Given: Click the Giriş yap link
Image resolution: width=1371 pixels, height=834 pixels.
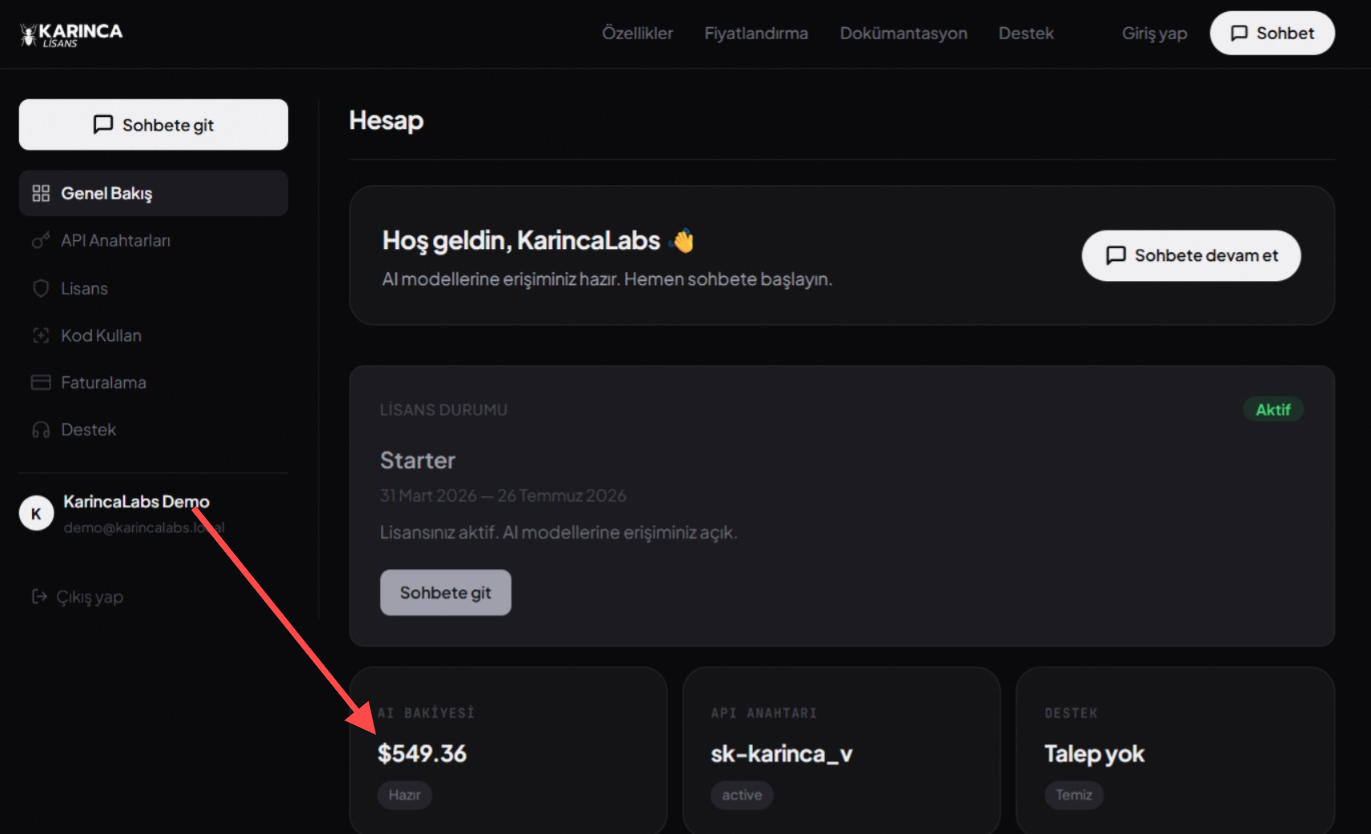Looking at the screenshot, I should tap(1154, 33).
